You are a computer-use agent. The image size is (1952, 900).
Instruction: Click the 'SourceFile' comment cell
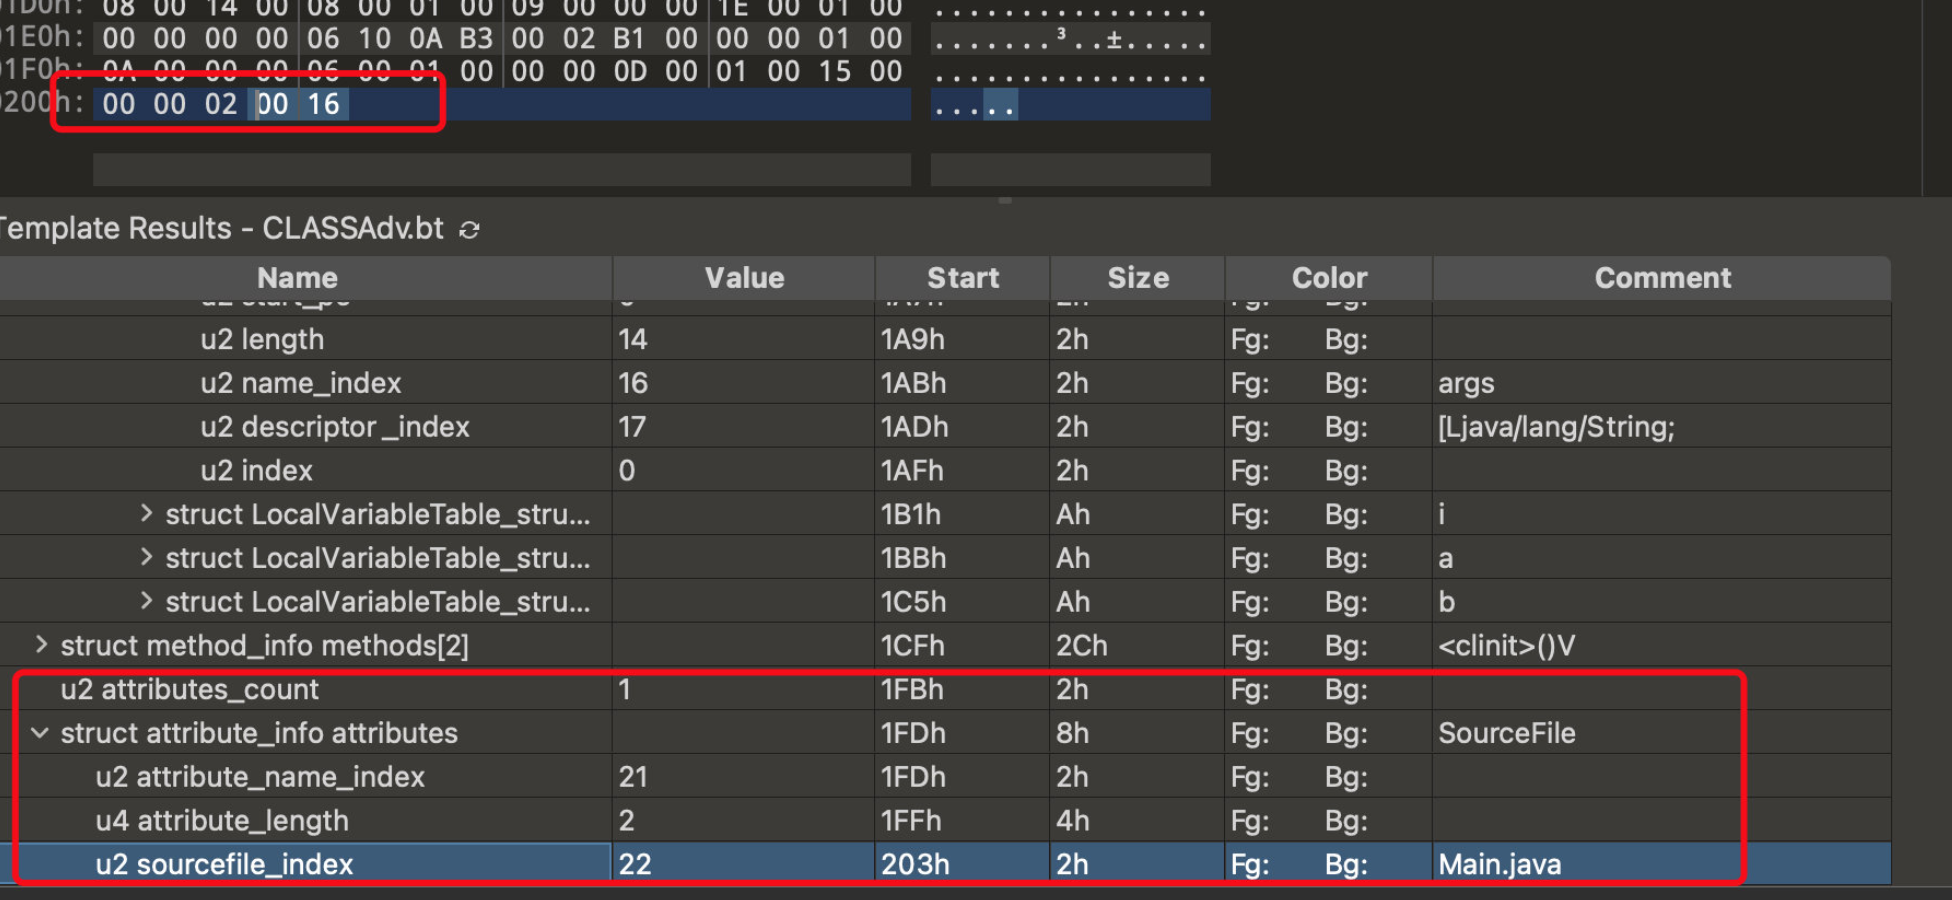(1507, 733)
